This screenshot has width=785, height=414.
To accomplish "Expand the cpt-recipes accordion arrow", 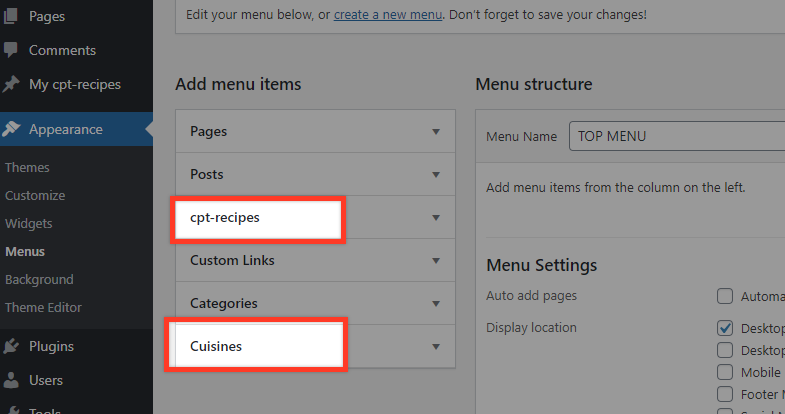I will (436, 218).
